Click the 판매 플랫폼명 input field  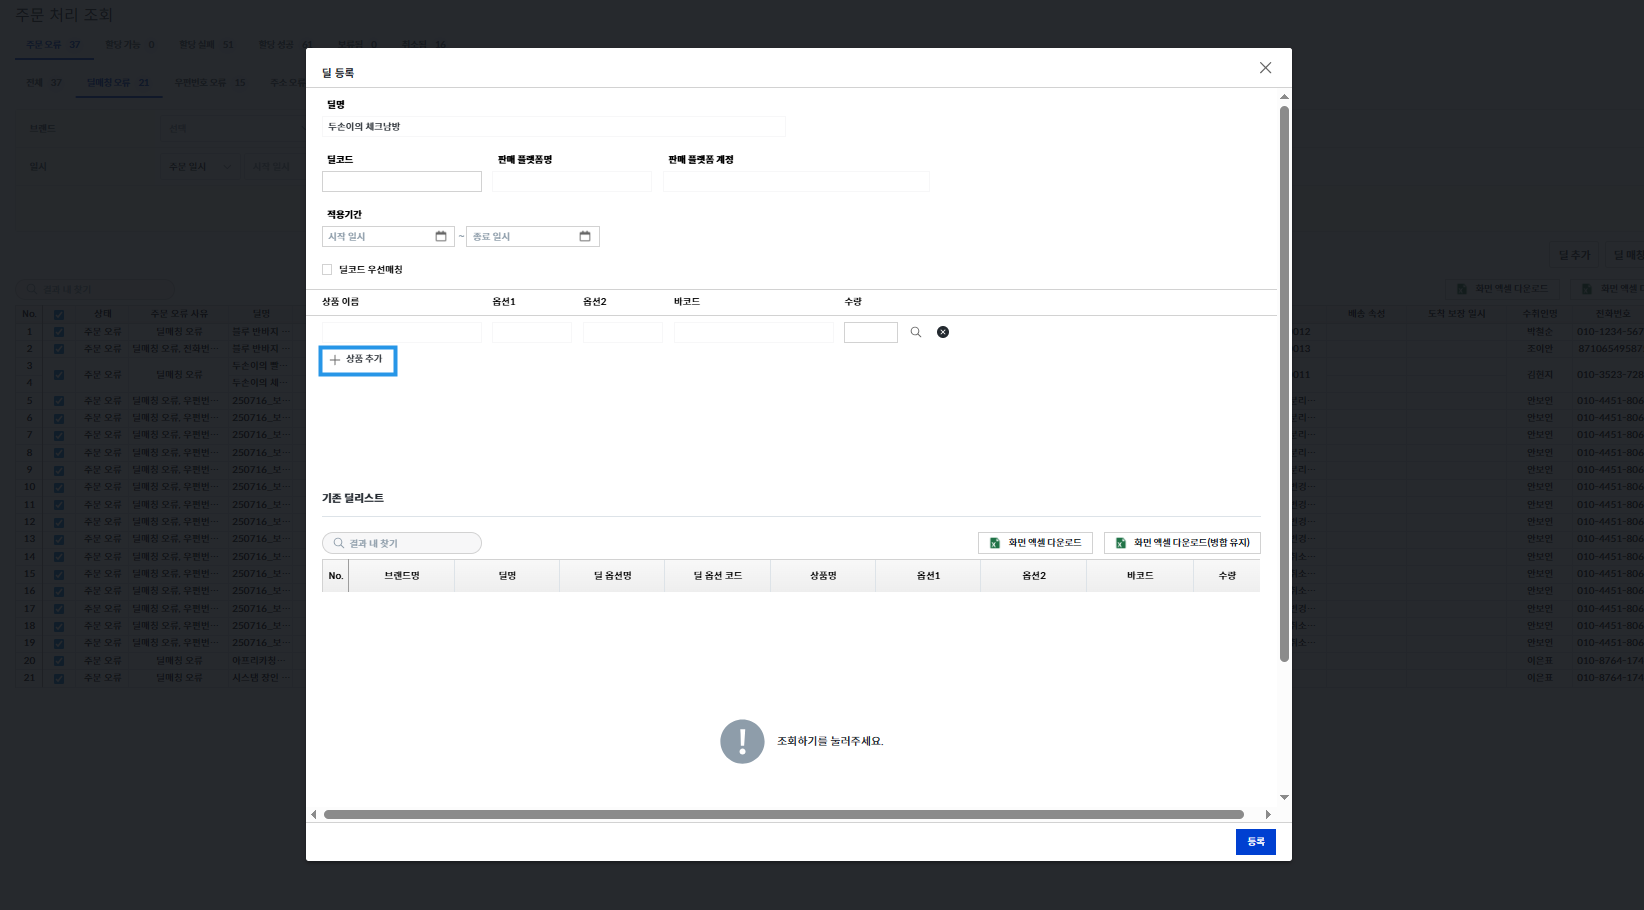(572, 182)
